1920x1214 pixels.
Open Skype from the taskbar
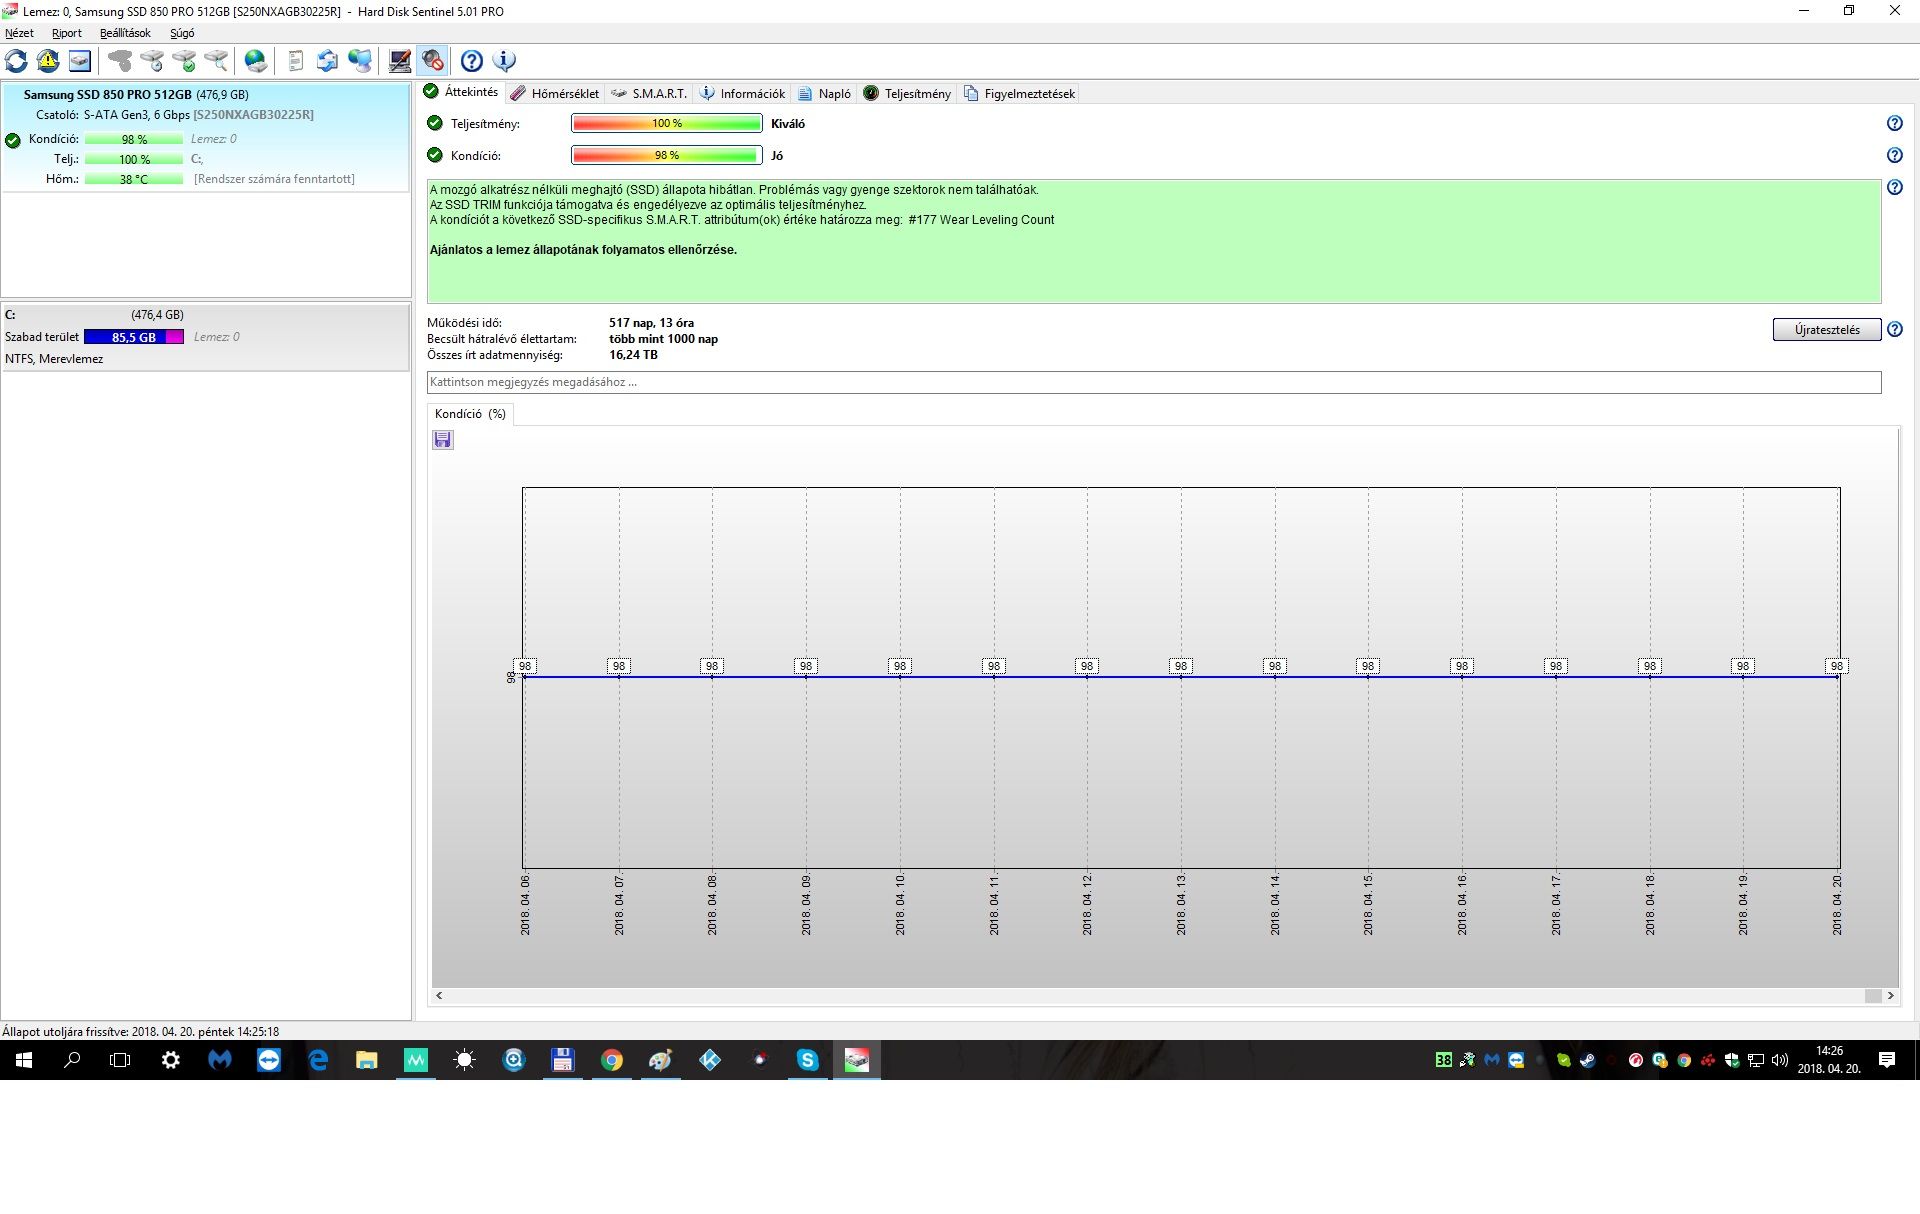pyautogui.click(x=808, y=1060)
